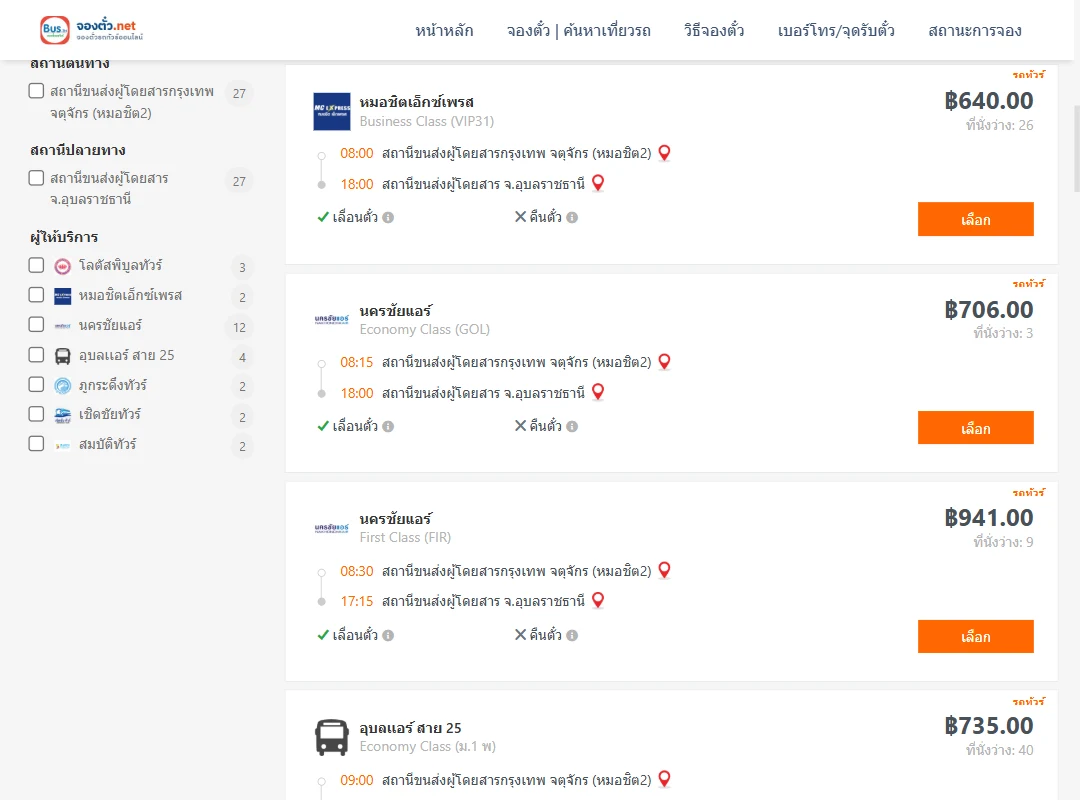Click the ที่นั่งว่าง: 40 seats text
Screen dimensions: 1080x800
(999, 750)
